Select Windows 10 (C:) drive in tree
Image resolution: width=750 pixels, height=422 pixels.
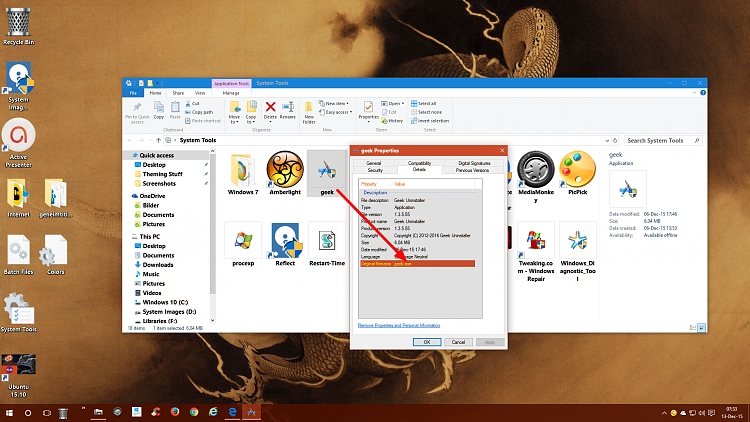pyautogui.click(x=165, y=302)
